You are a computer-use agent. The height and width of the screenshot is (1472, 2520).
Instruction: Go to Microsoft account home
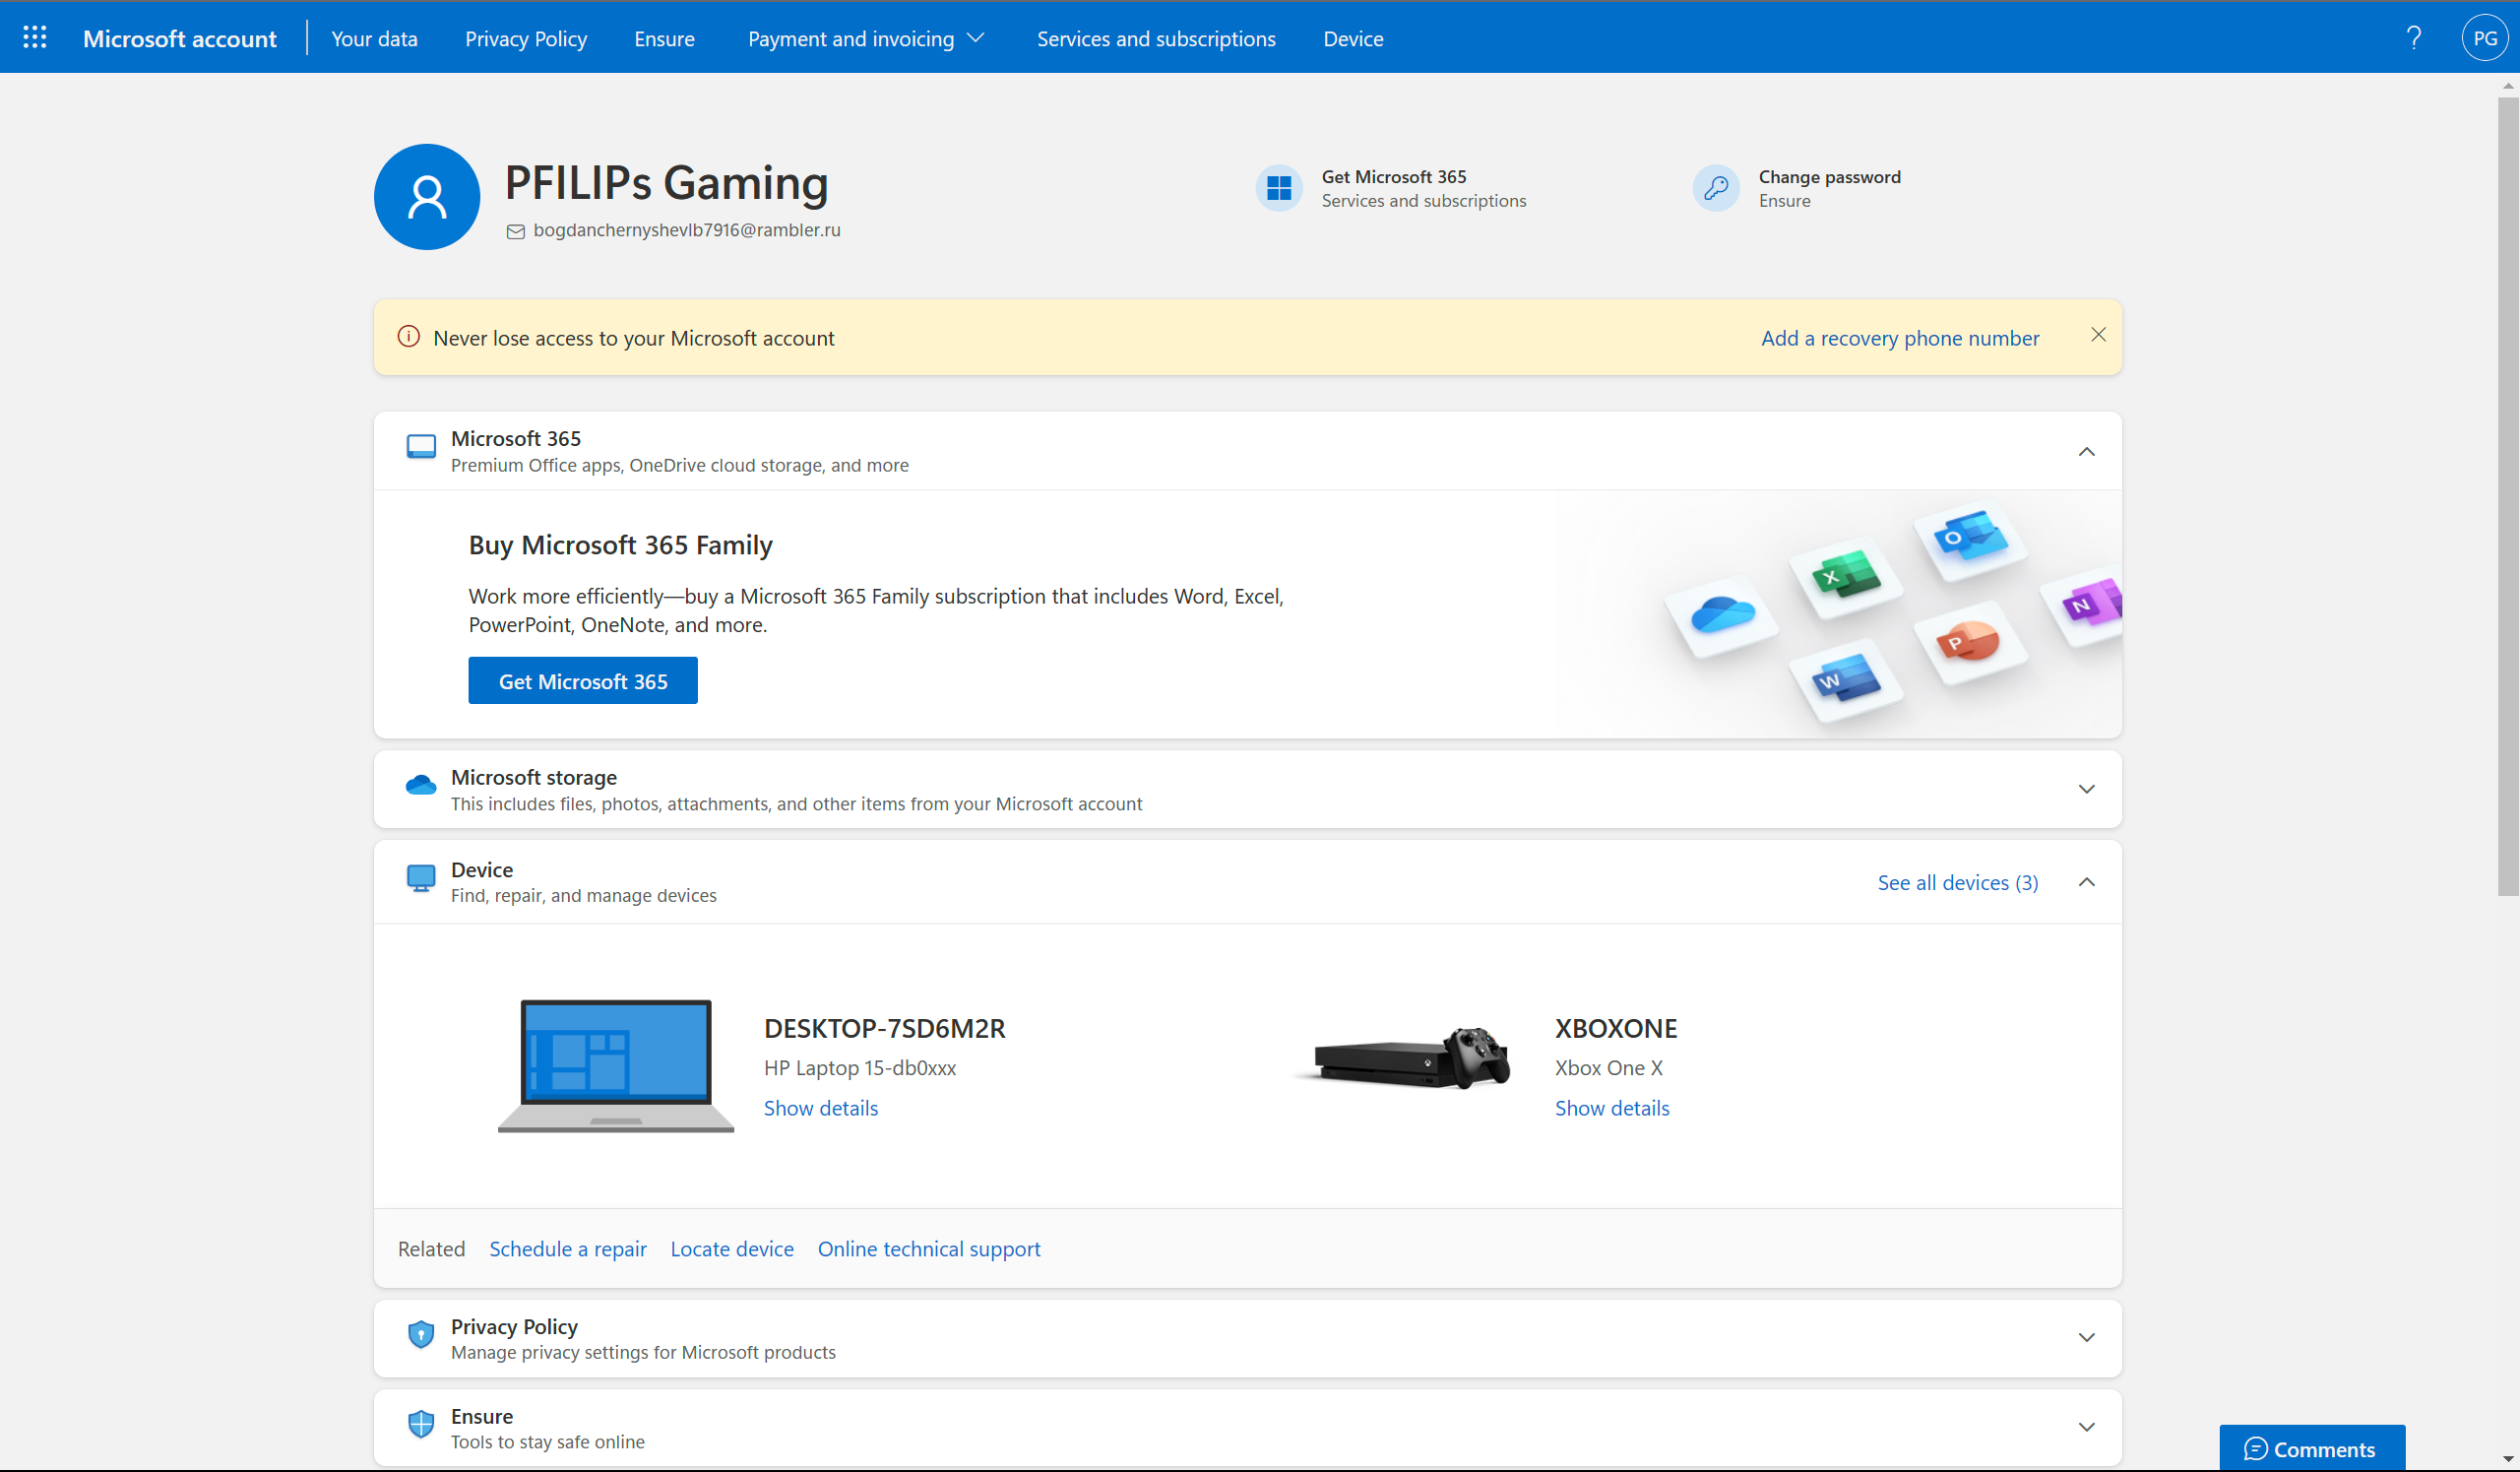click(180, 38)
